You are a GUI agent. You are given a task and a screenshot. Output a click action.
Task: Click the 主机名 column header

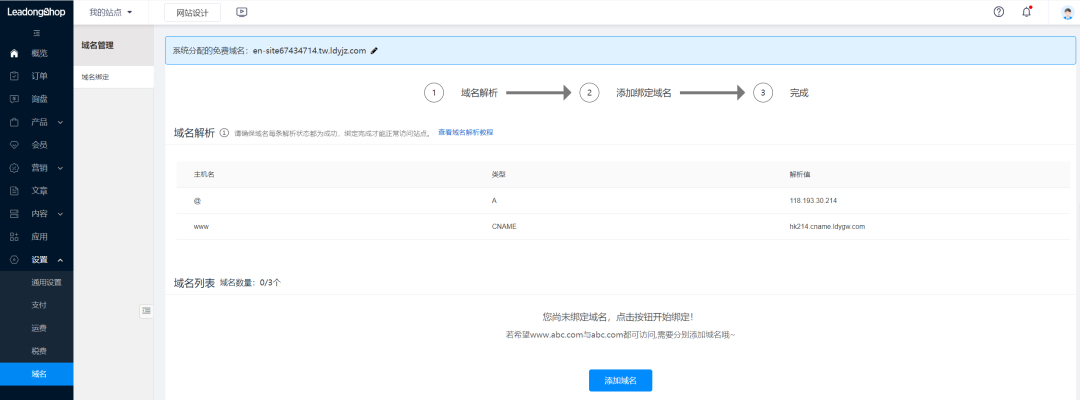204,175
